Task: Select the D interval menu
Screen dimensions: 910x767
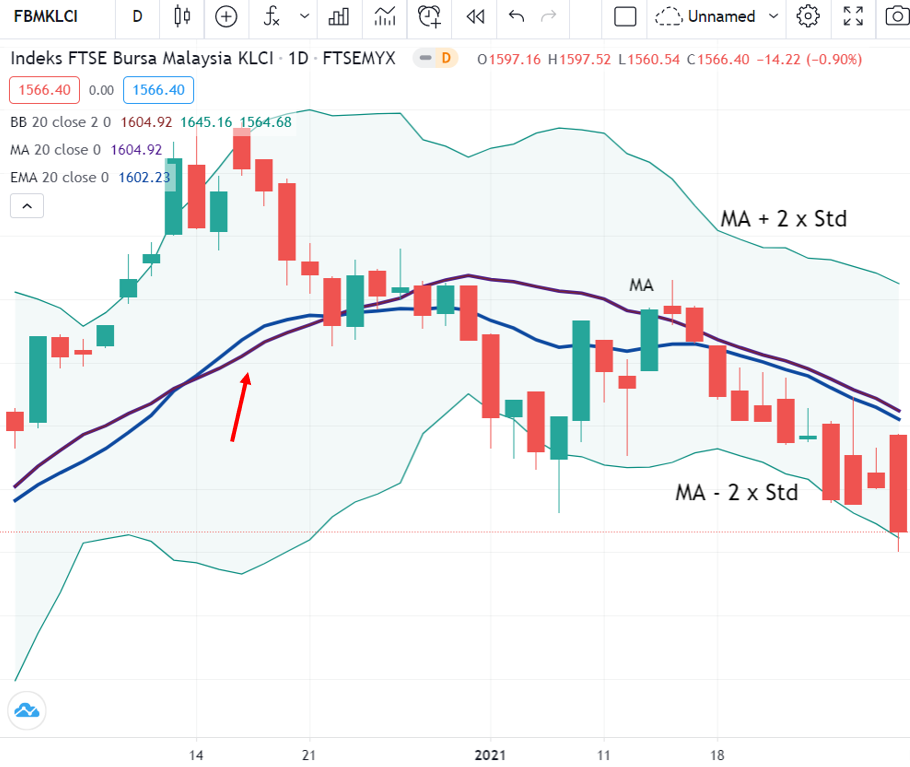Action: 137,18
